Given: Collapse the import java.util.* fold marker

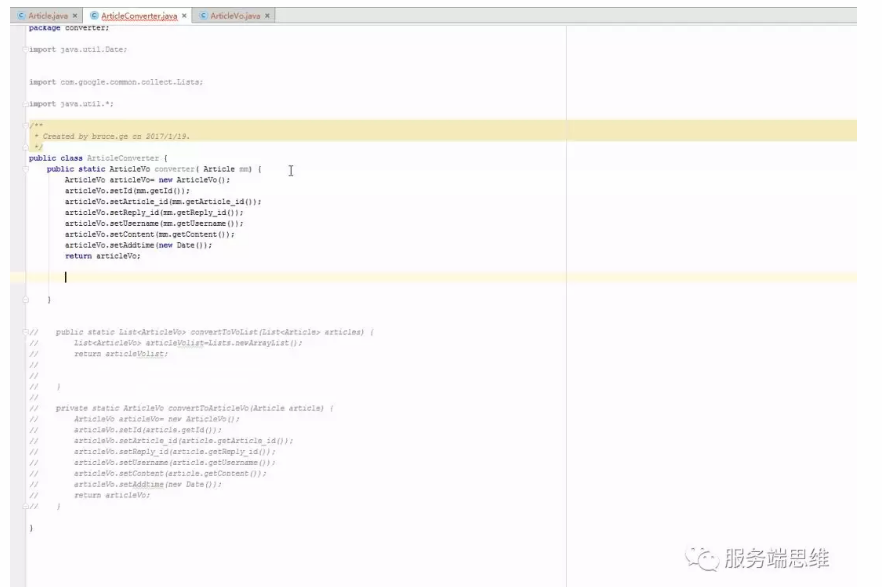Looking at the screenshot, I should click(x=25, y=104).
